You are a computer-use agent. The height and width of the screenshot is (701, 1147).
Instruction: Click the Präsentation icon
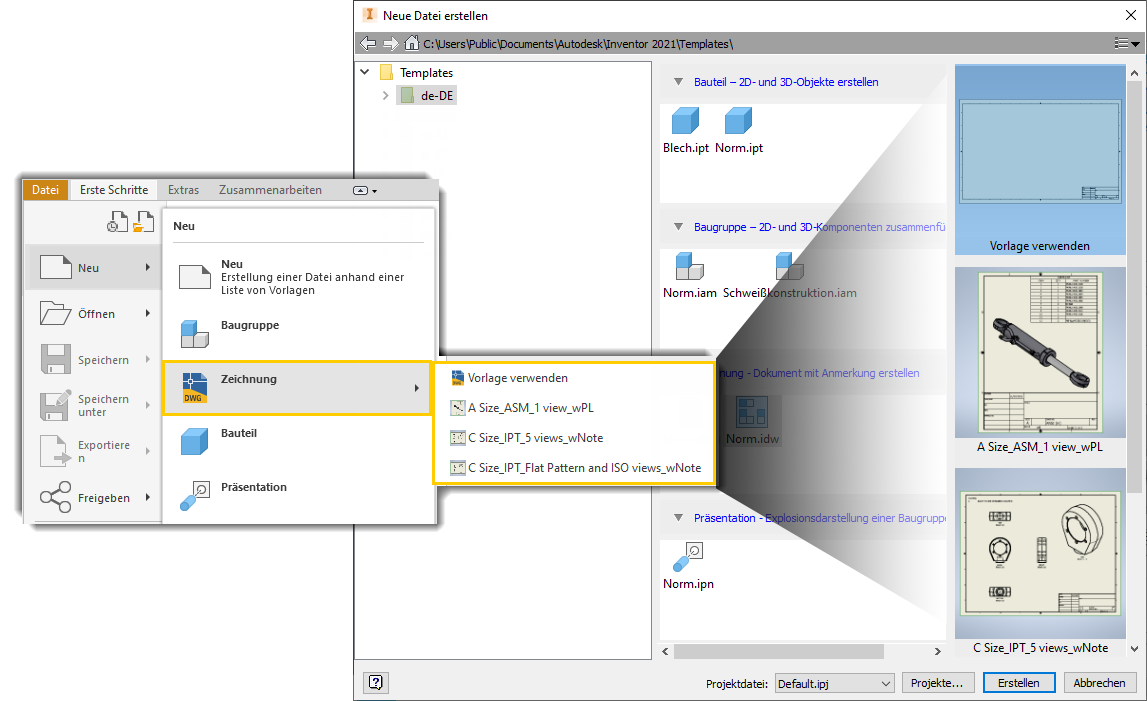point(195,495)
